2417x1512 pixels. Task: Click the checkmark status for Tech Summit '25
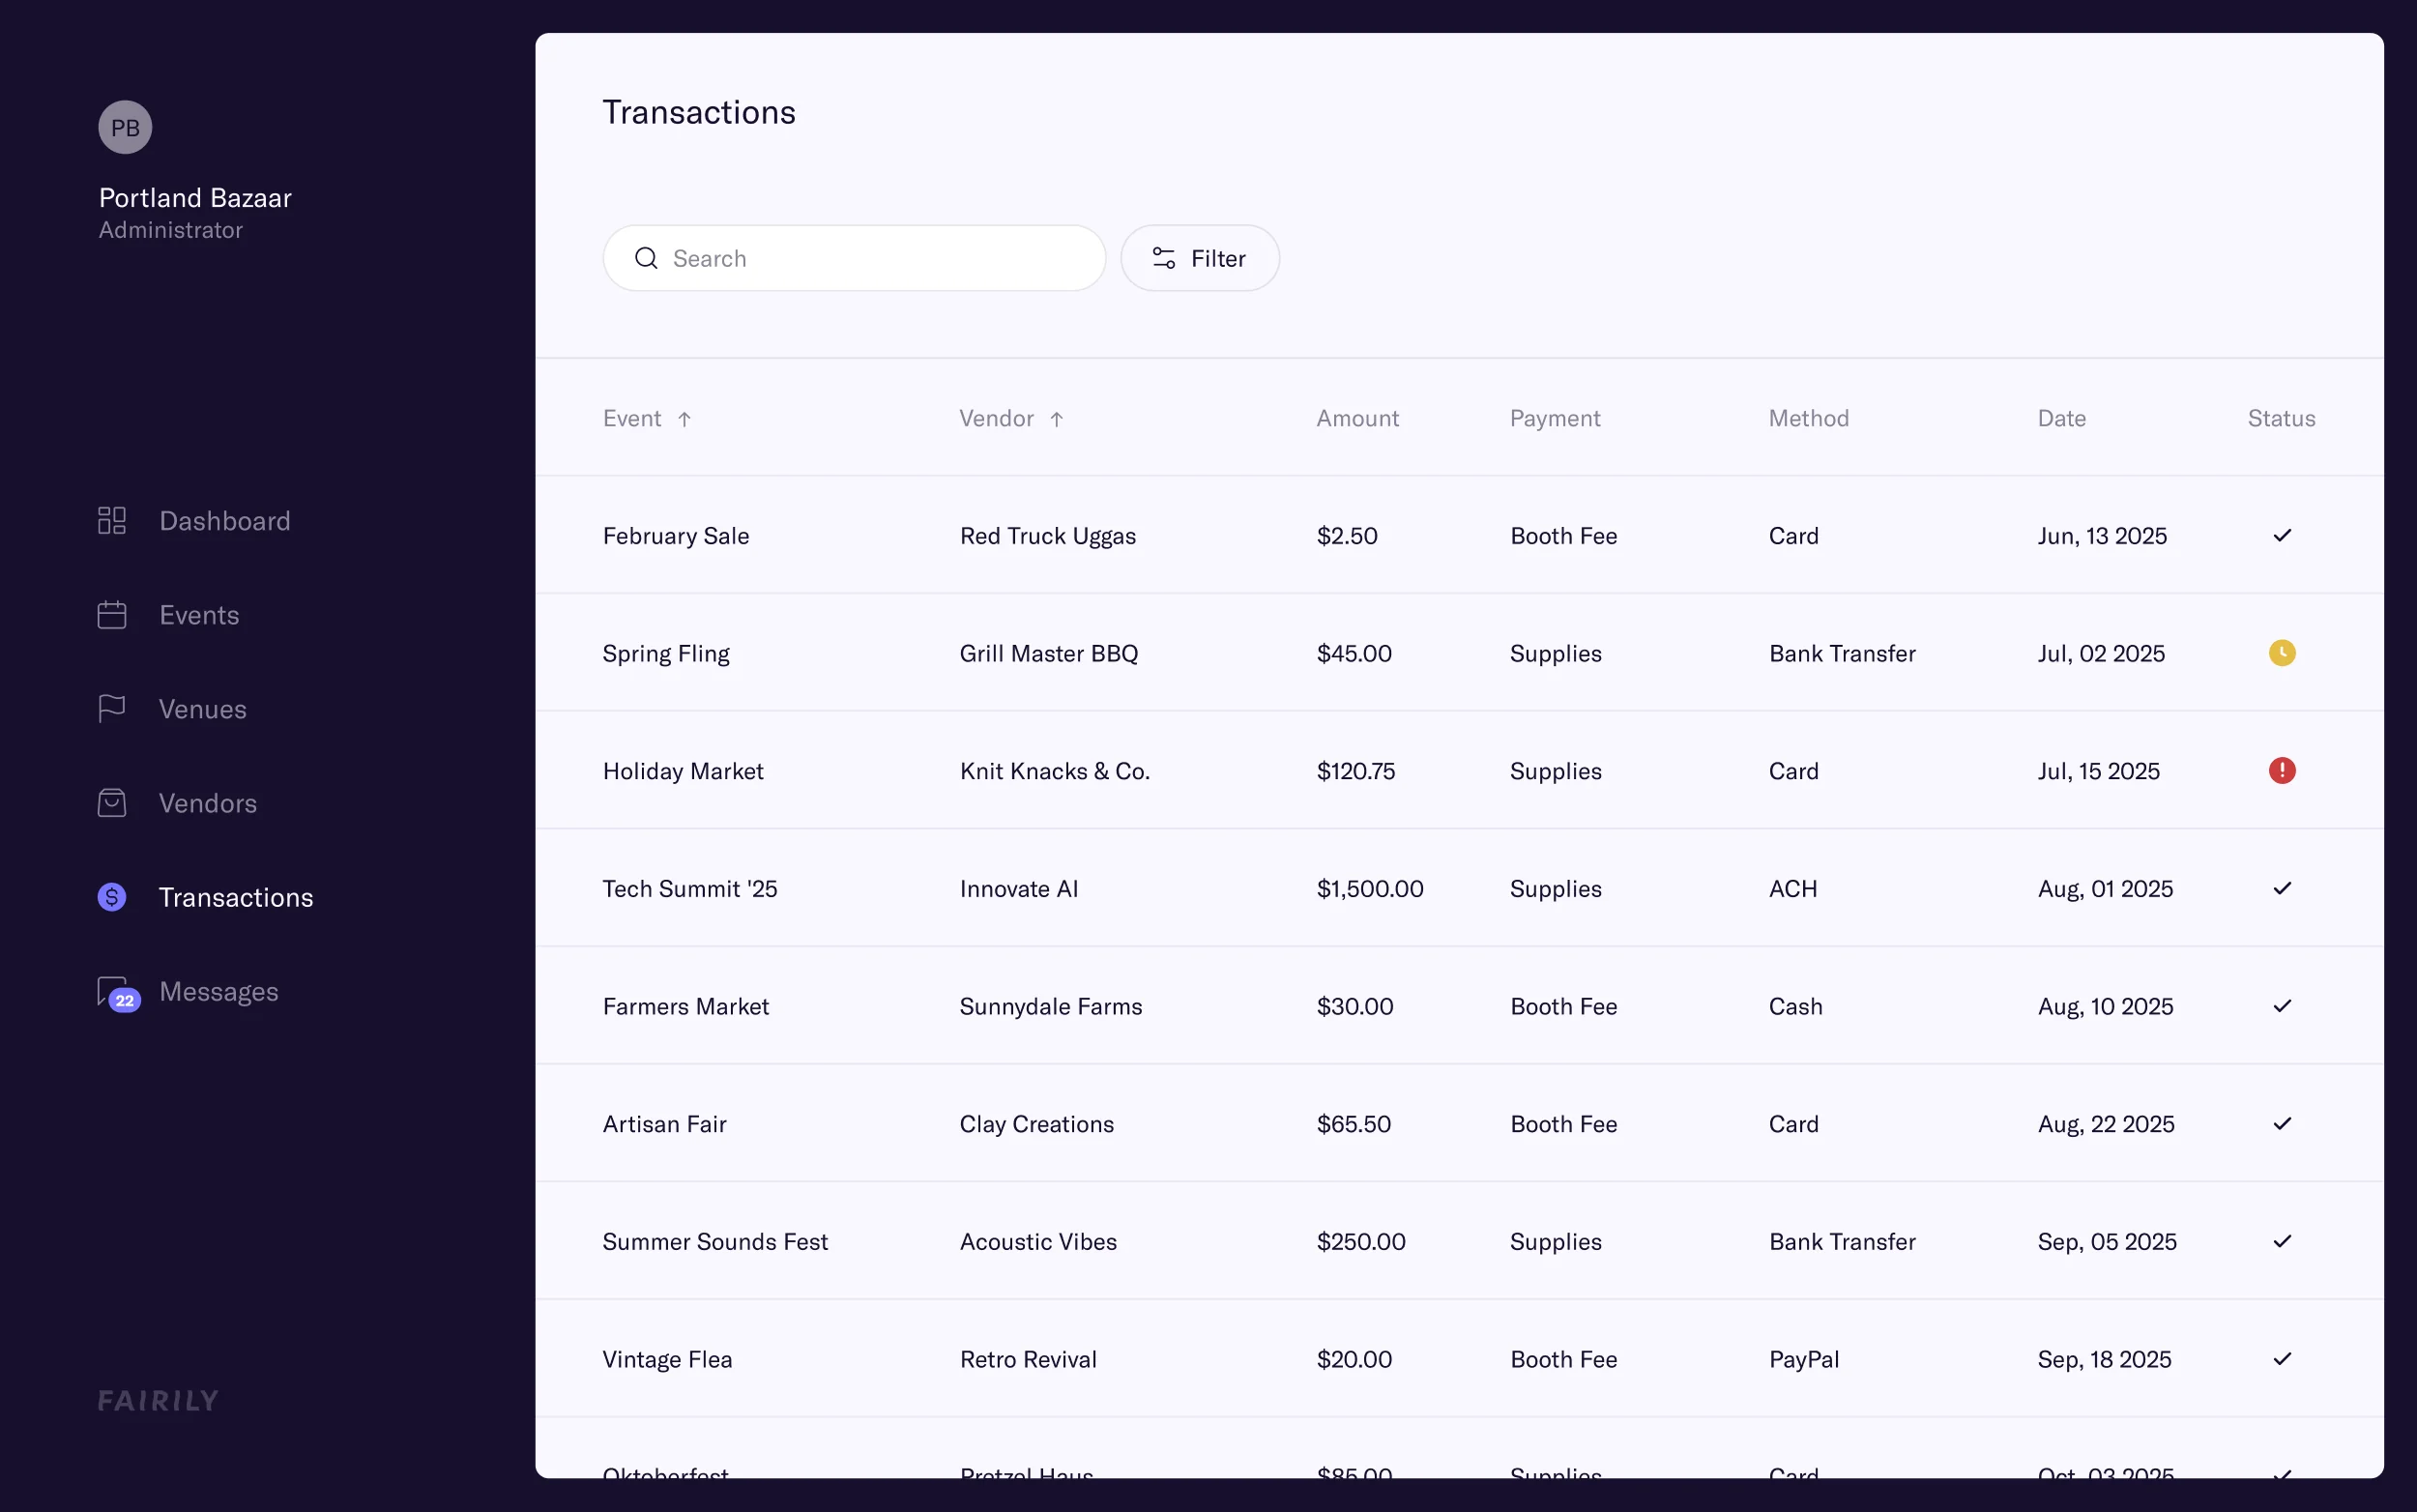click(x=2281, y=888)
